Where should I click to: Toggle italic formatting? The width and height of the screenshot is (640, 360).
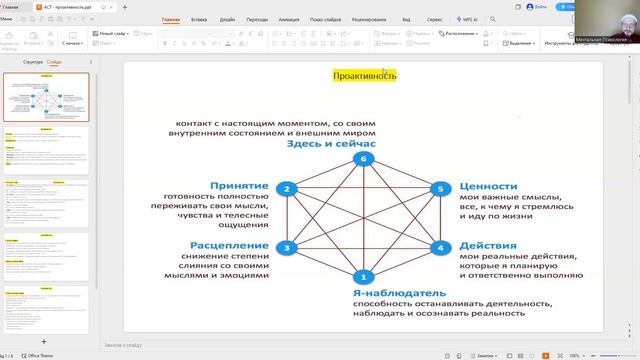[174, 43]
